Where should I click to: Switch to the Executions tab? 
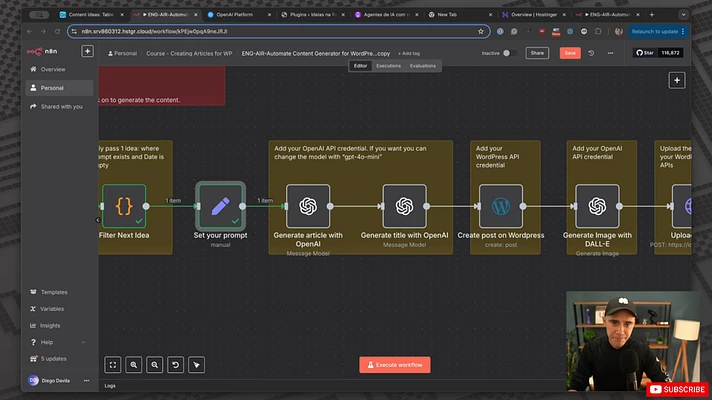(x=388, y=66)
